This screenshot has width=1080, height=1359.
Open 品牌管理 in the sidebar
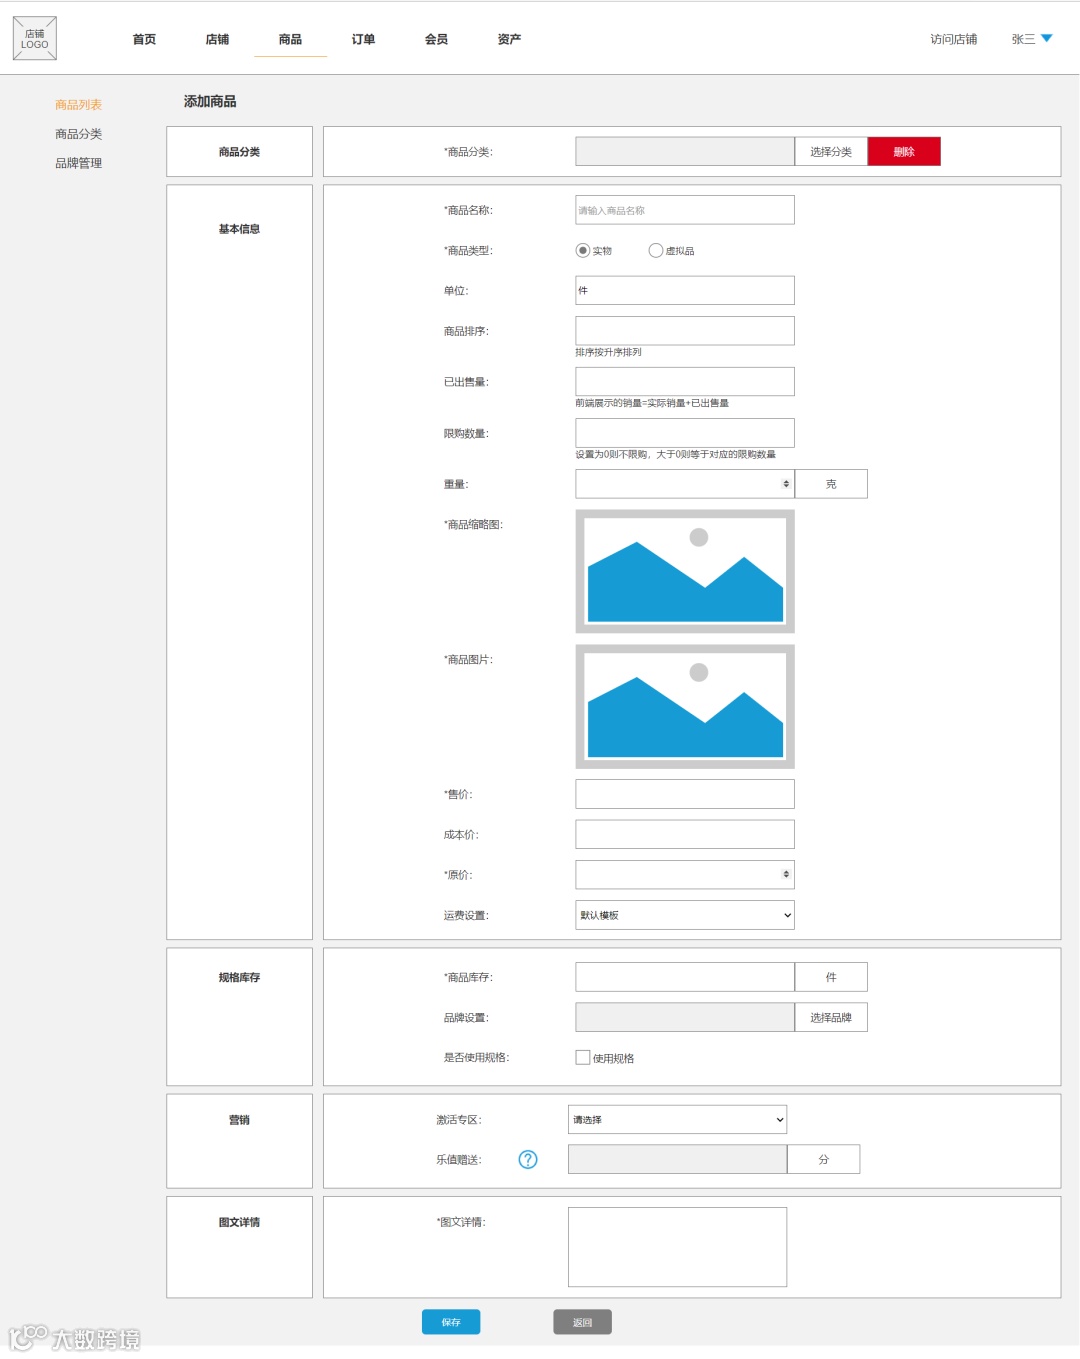click(x=78, y=163)
